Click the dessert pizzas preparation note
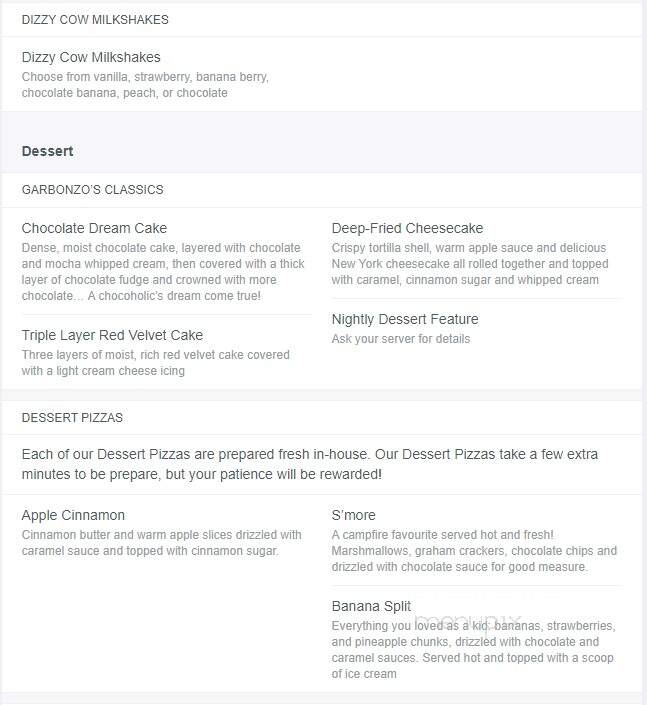Screen dimensions: 647x705 click(309, 464)
